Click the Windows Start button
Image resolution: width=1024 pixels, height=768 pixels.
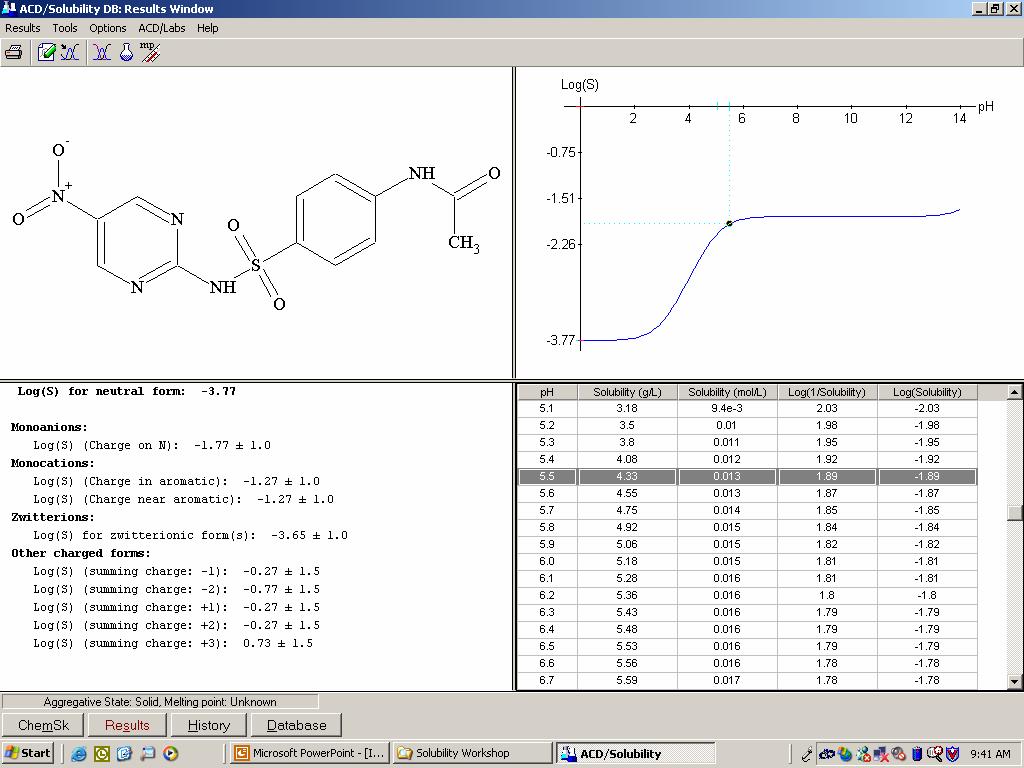point(27,753)
